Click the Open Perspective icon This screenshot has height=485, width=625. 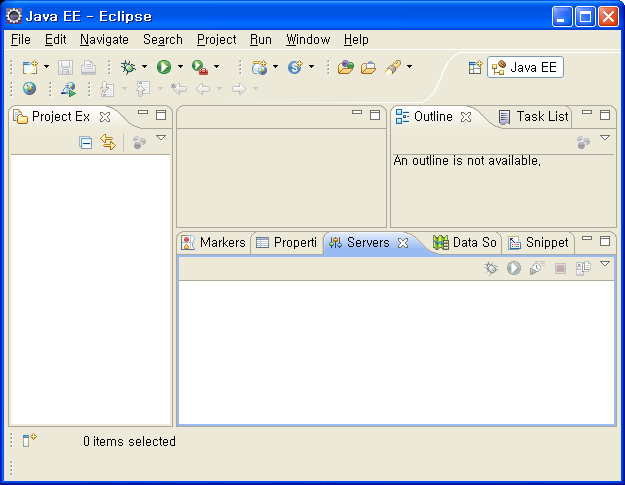coord(475,67)
